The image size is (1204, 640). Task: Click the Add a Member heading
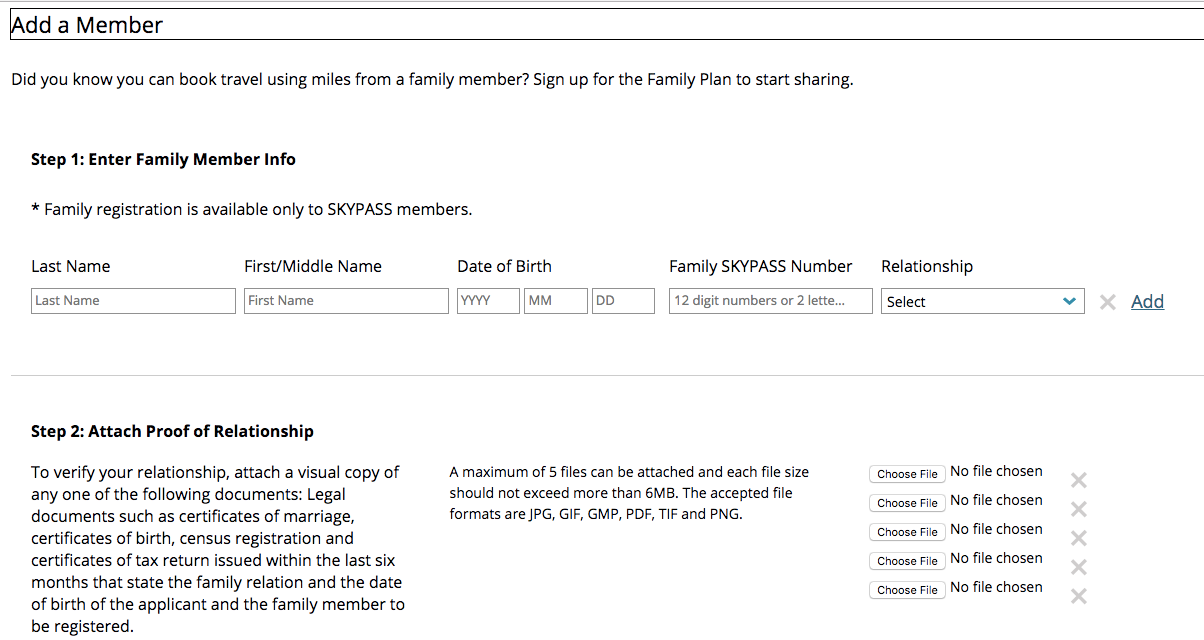point(87,26)
